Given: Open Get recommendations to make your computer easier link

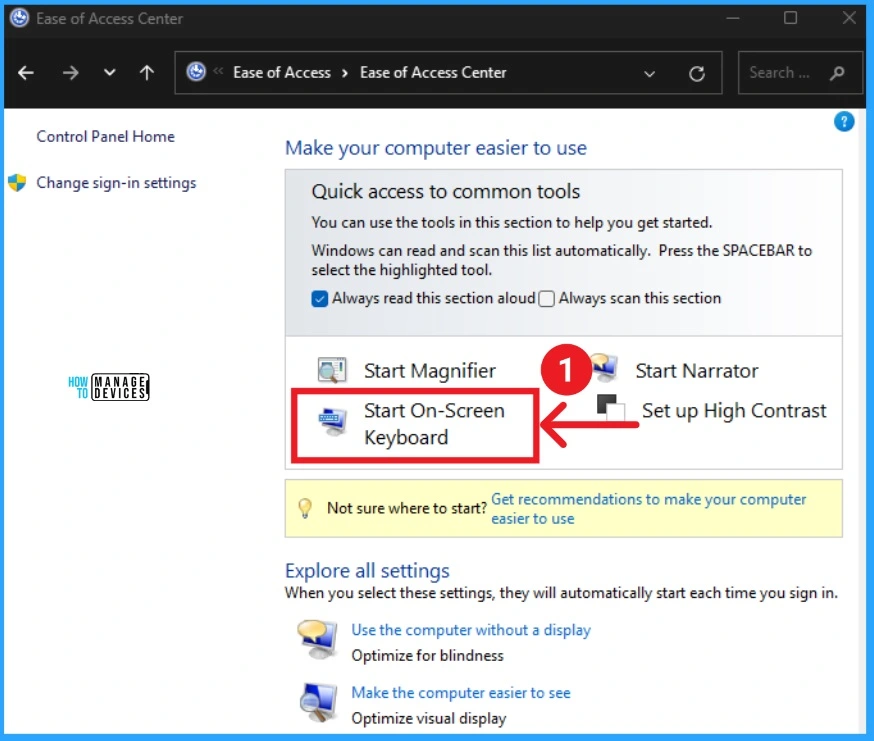Looking at the screenshot, I should (648, 508).
